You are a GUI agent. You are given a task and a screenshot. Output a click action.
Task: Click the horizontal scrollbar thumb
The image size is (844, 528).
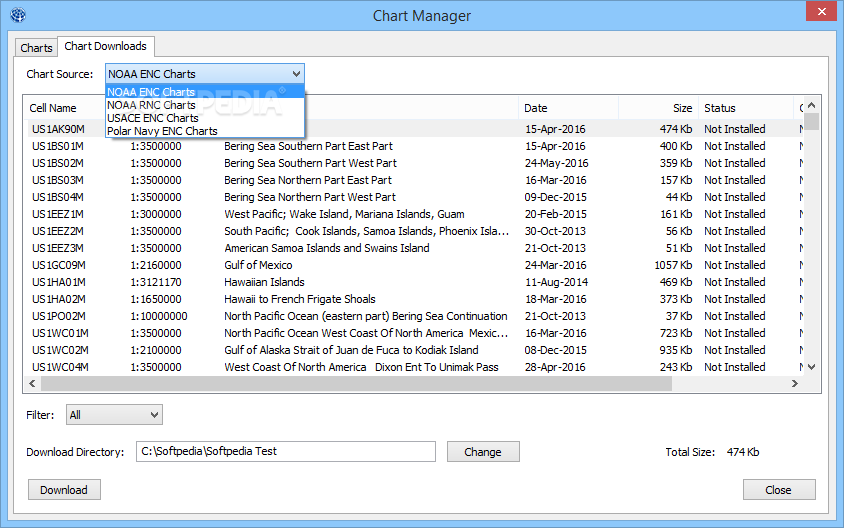[x=356, y=383]
